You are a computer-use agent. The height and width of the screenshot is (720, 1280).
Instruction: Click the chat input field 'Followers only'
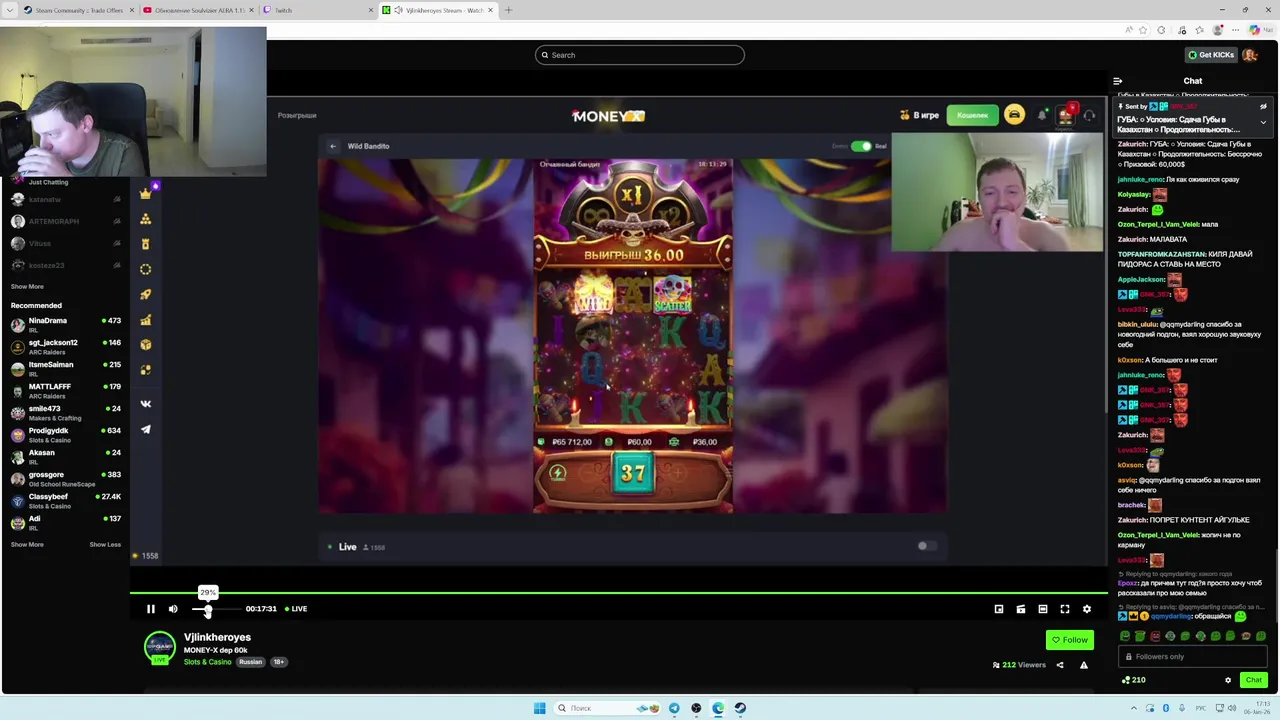1193,657
